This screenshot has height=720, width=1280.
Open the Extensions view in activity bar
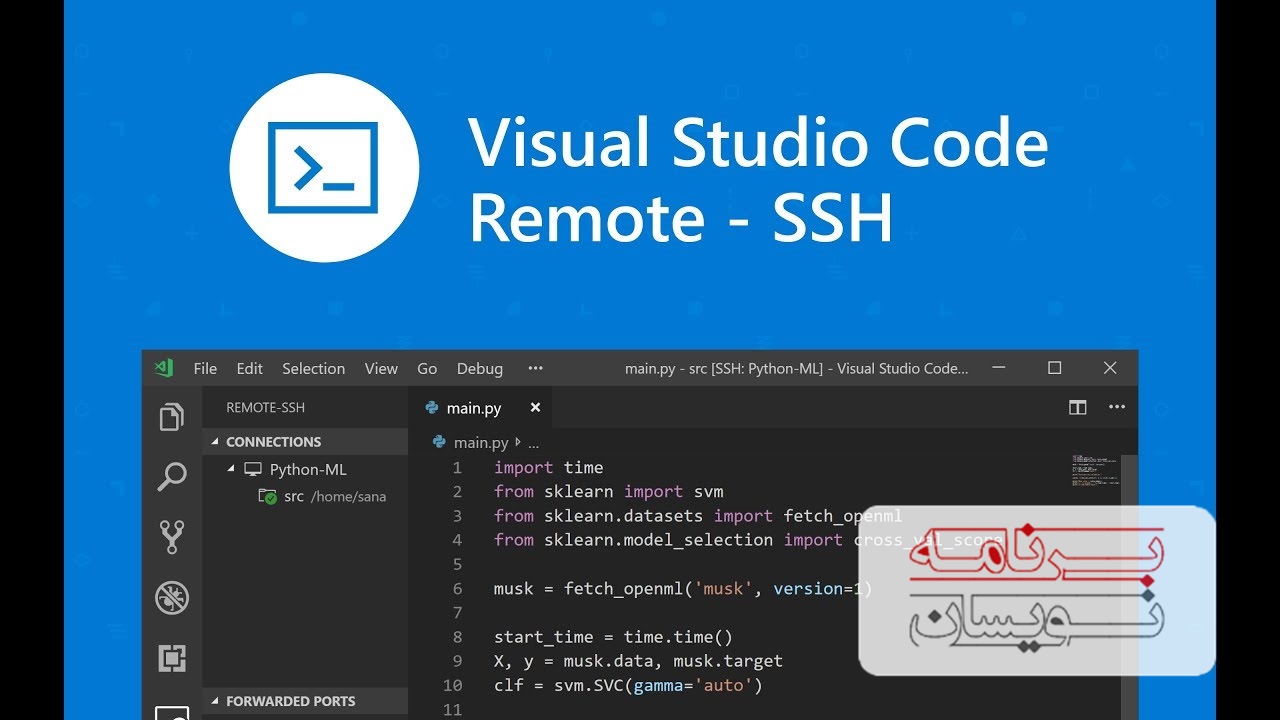(x=172, y=659)
